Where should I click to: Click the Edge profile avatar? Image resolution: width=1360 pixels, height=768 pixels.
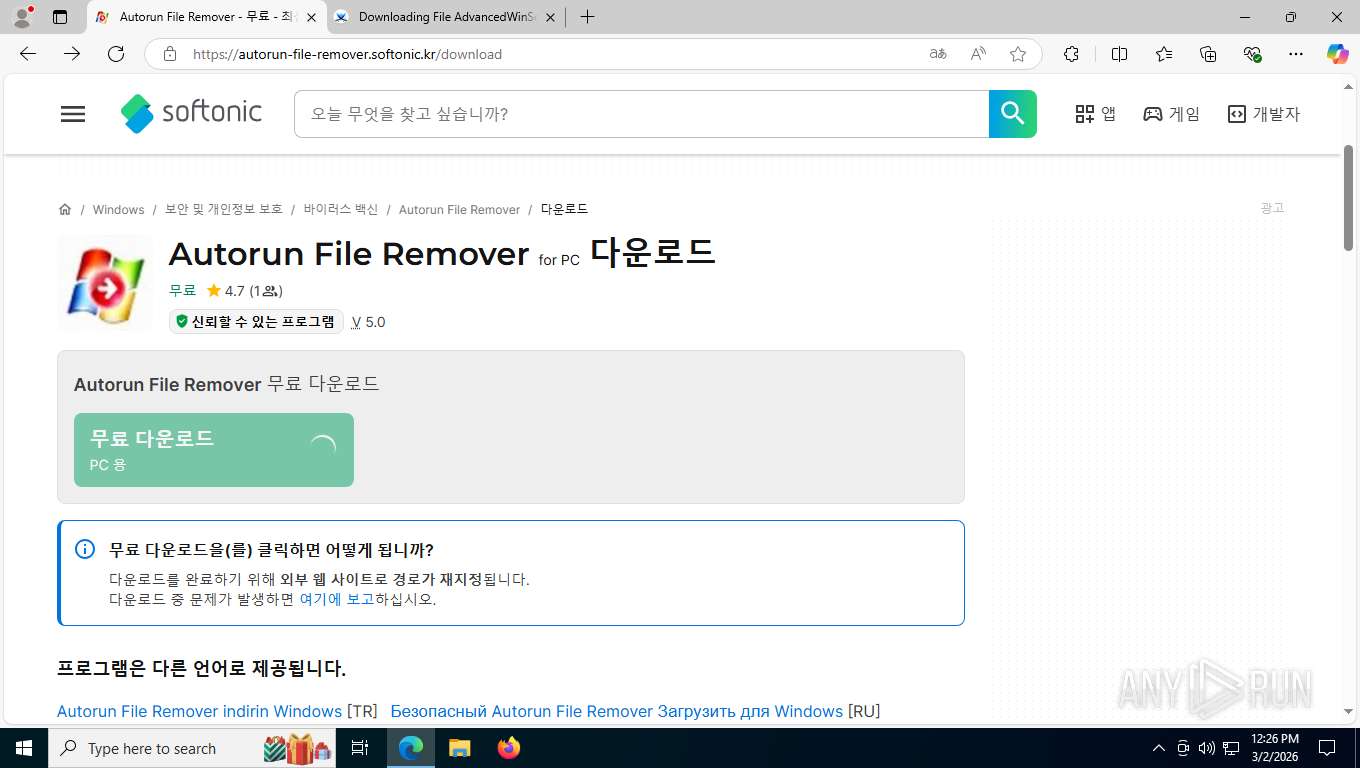[22, 17]
